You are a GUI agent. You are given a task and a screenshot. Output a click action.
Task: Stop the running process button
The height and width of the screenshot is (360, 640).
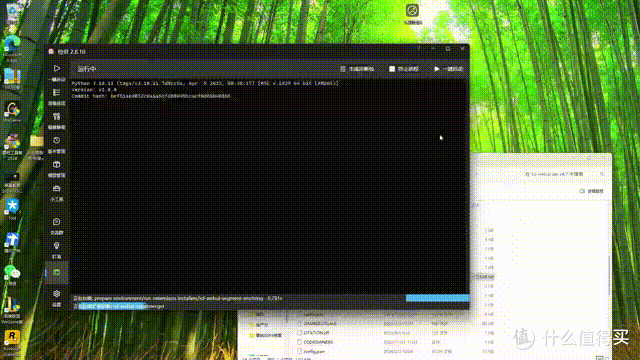point(404,69)
